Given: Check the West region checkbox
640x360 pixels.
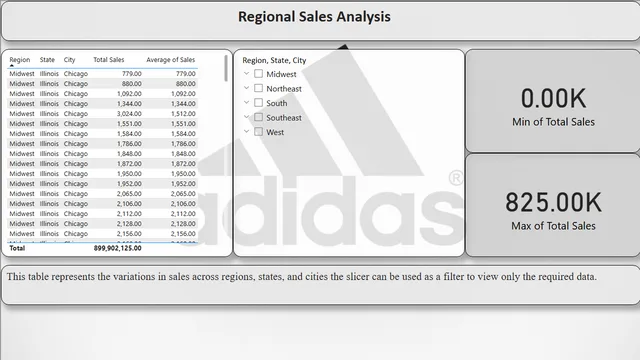Looking at the screenshot, I should (258, 131).
